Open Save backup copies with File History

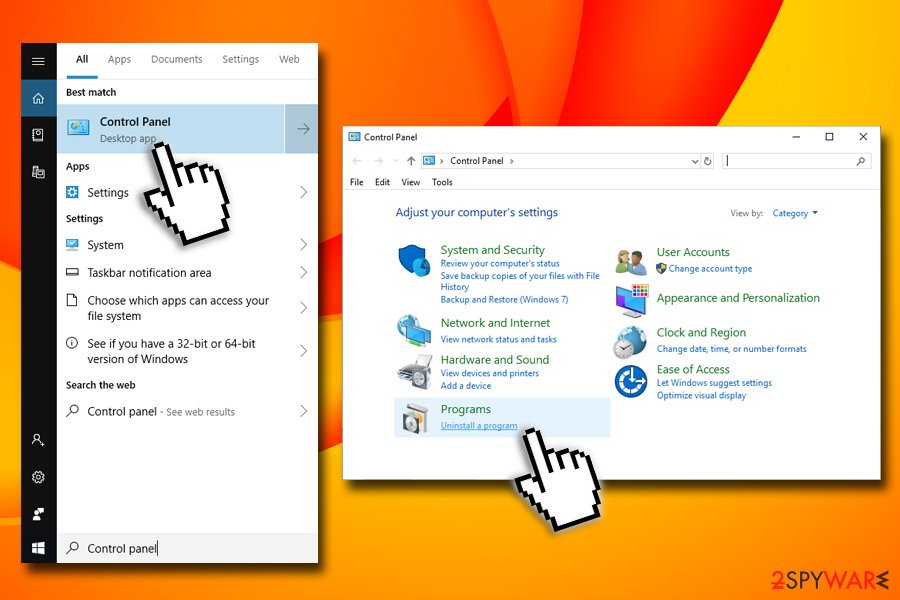[x=519, y=281]
